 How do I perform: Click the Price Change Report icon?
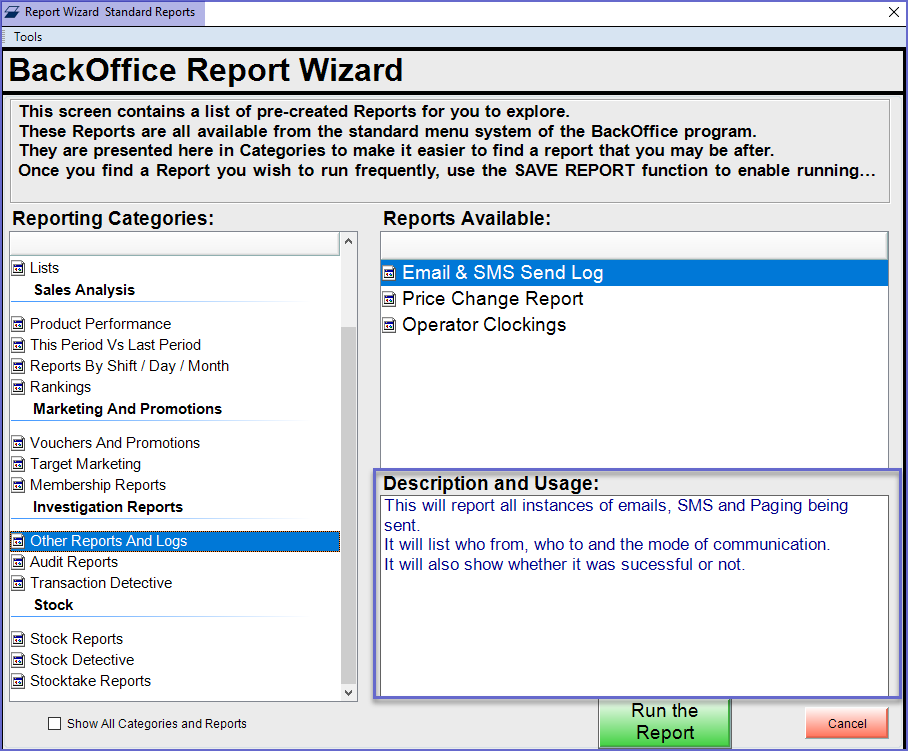(390, 299)
